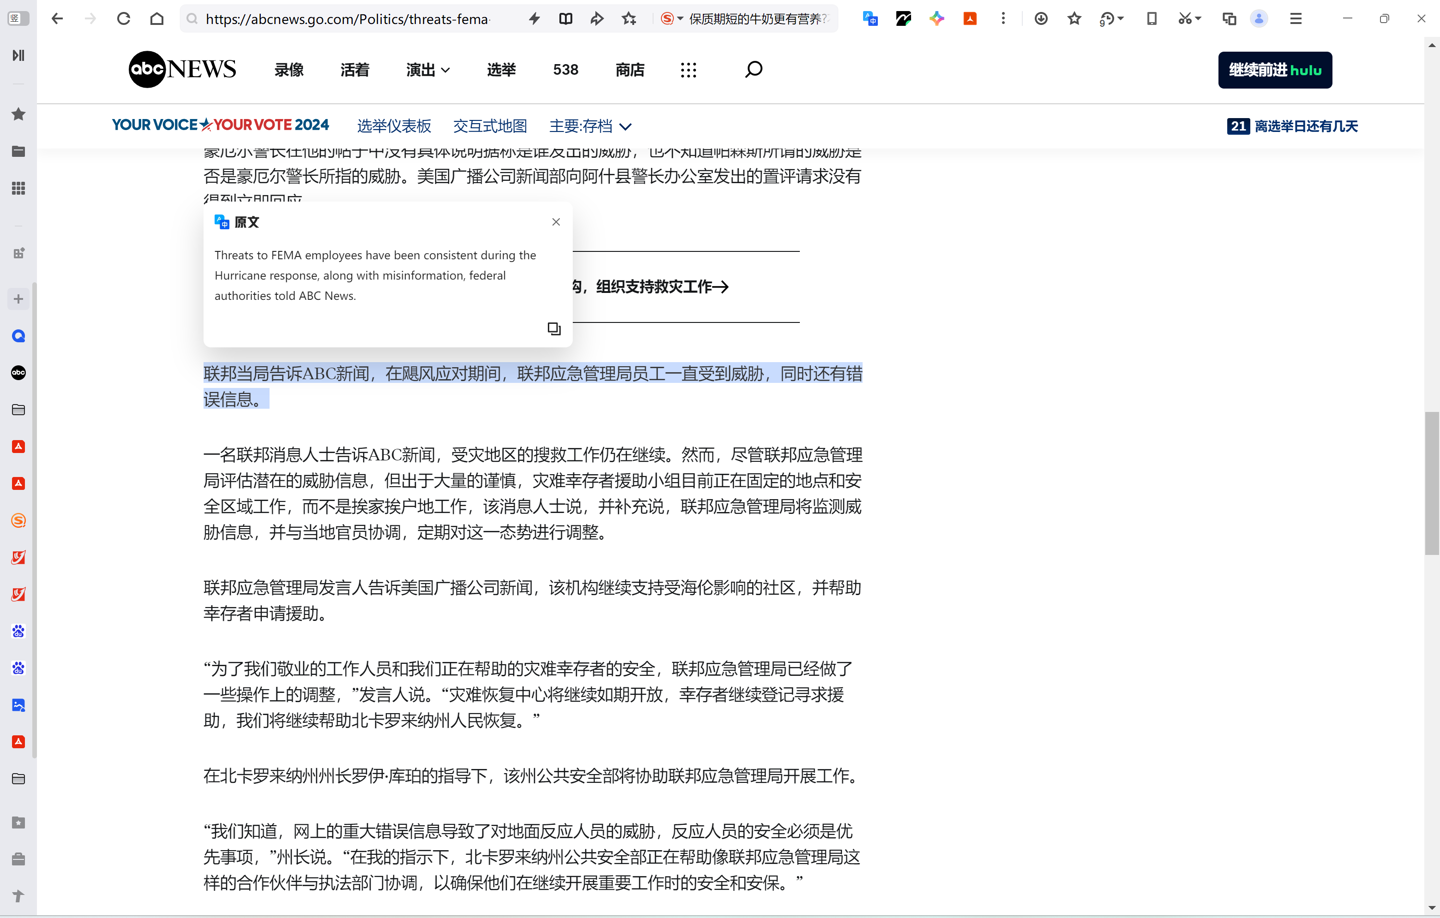Click the vertical page scrollbar thumb
1440x918 pixels.
click(x=1432, y=482)
